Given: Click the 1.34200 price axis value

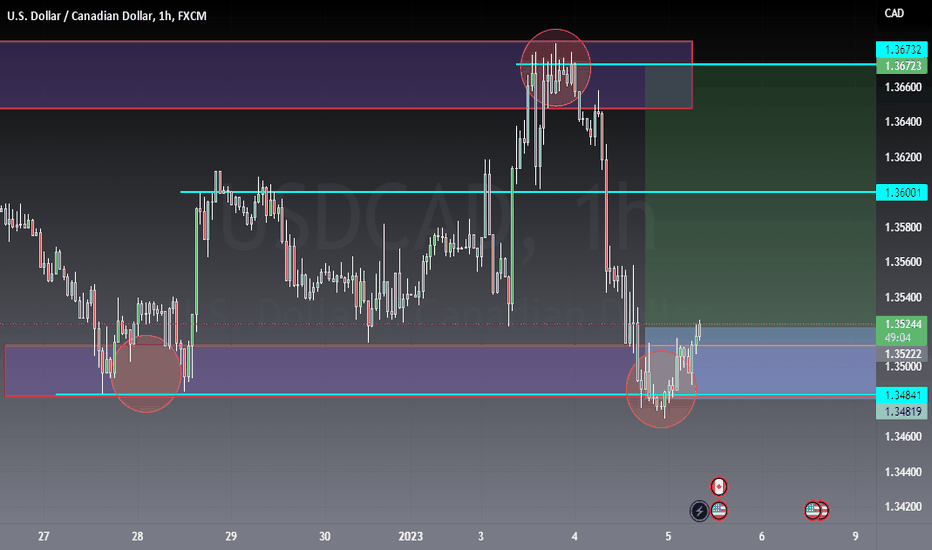Looking at the screenshot, I should [903, 507].
